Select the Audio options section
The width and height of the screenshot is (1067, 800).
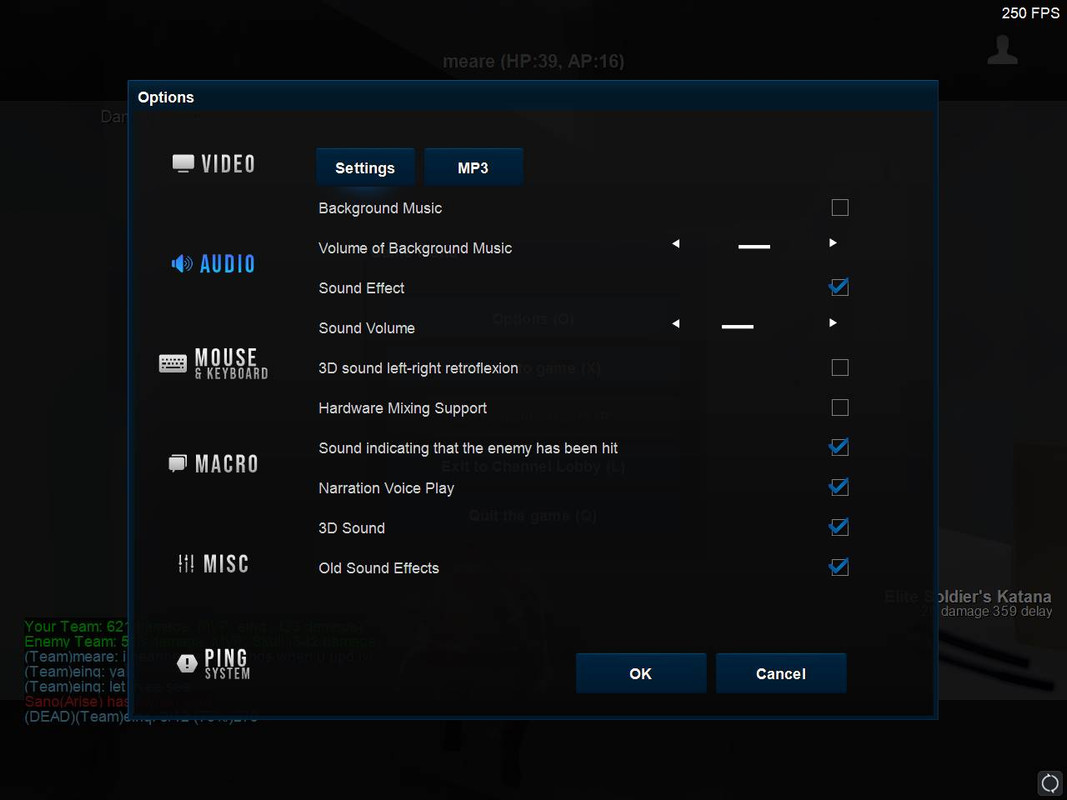214,264
